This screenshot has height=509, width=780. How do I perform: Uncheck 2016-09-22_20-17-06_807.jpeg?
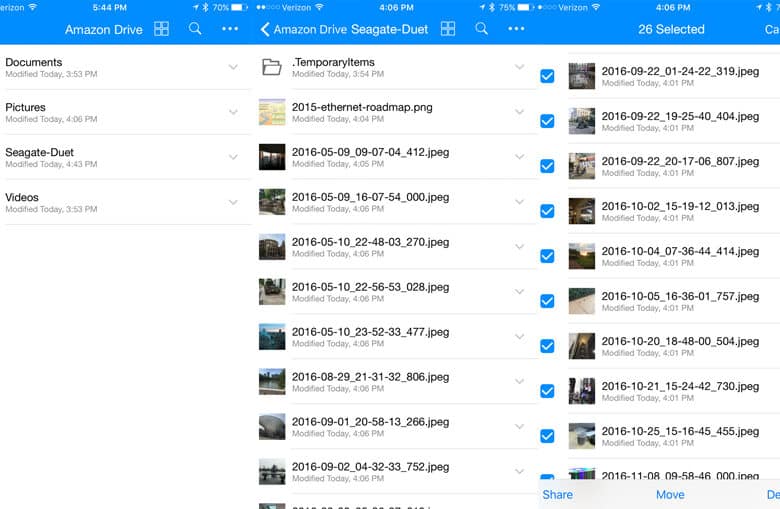[547, 166]
